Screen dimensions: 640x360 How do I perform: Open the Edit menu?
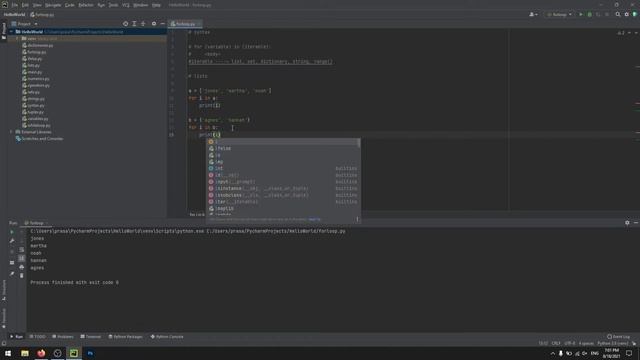pos(25,5)
